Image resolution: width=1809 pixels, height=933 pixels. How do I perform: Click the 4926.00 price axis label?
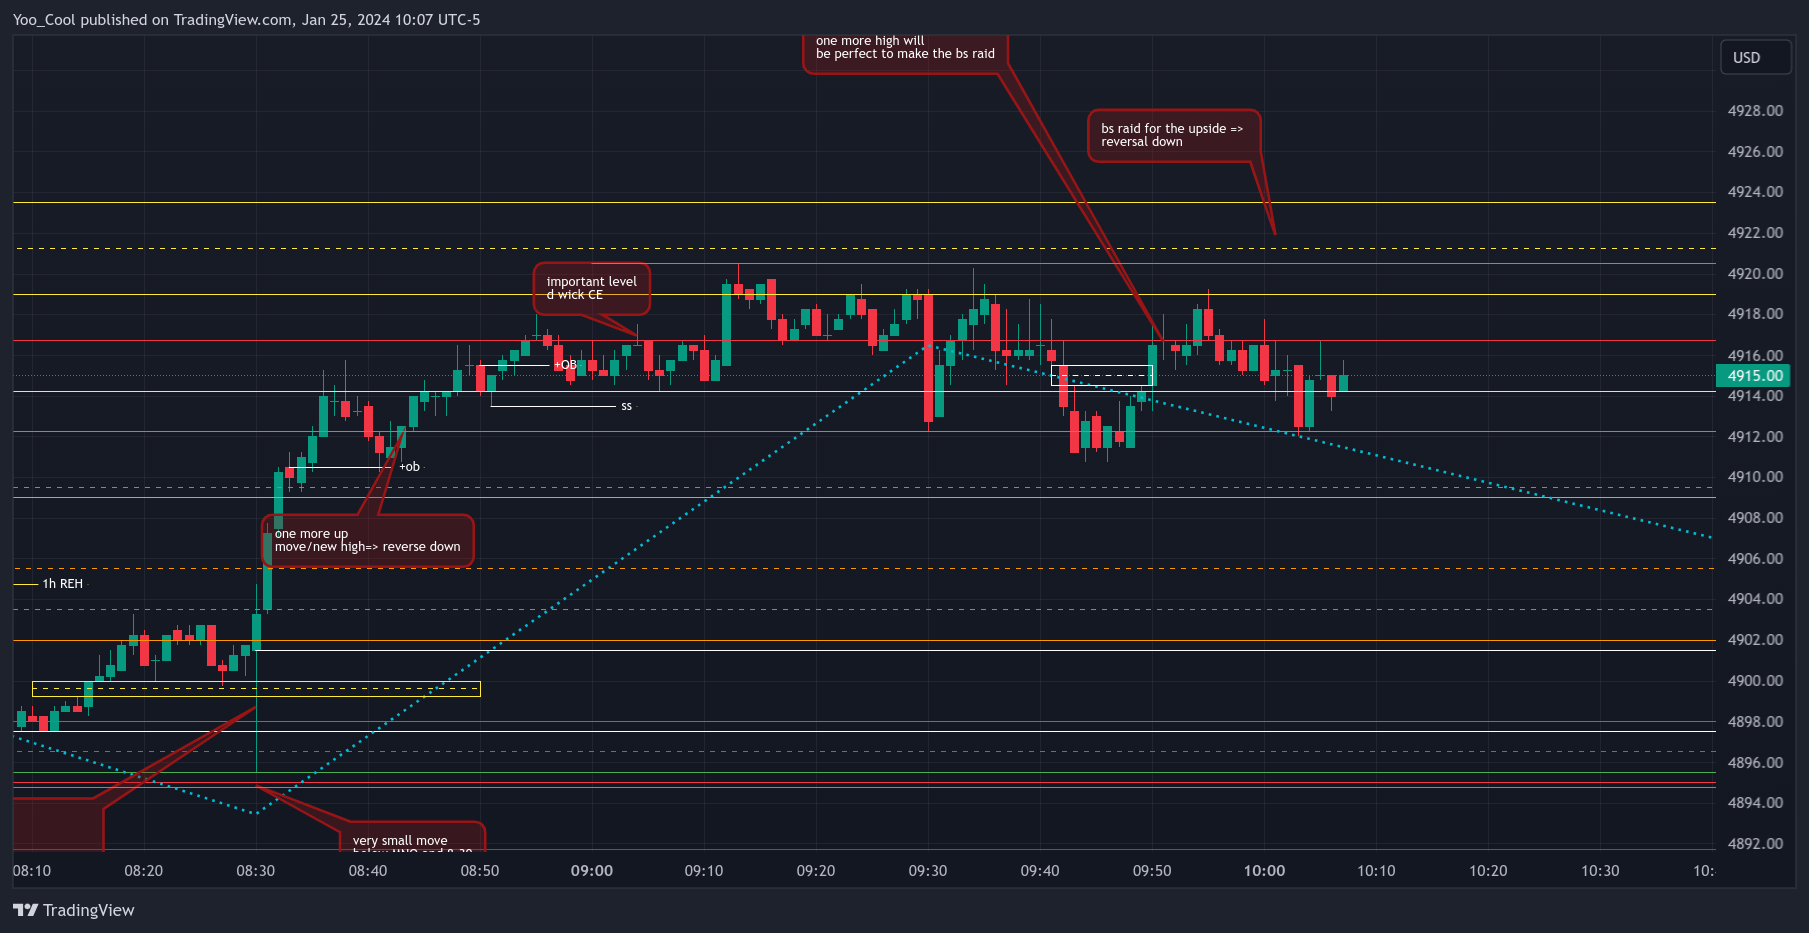[x=1755, y=152]
